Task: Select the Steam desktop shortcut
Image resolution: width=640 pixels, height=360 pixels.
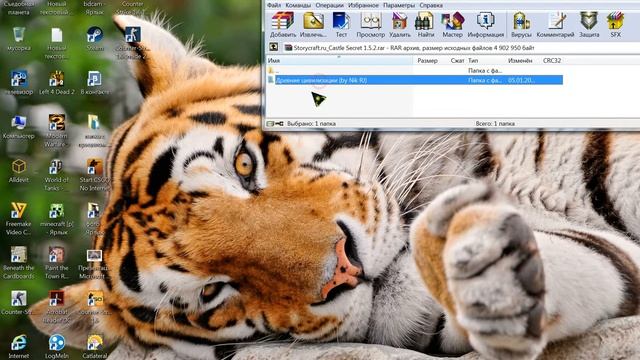Action: pyautogui.click(x=95, y=39)
